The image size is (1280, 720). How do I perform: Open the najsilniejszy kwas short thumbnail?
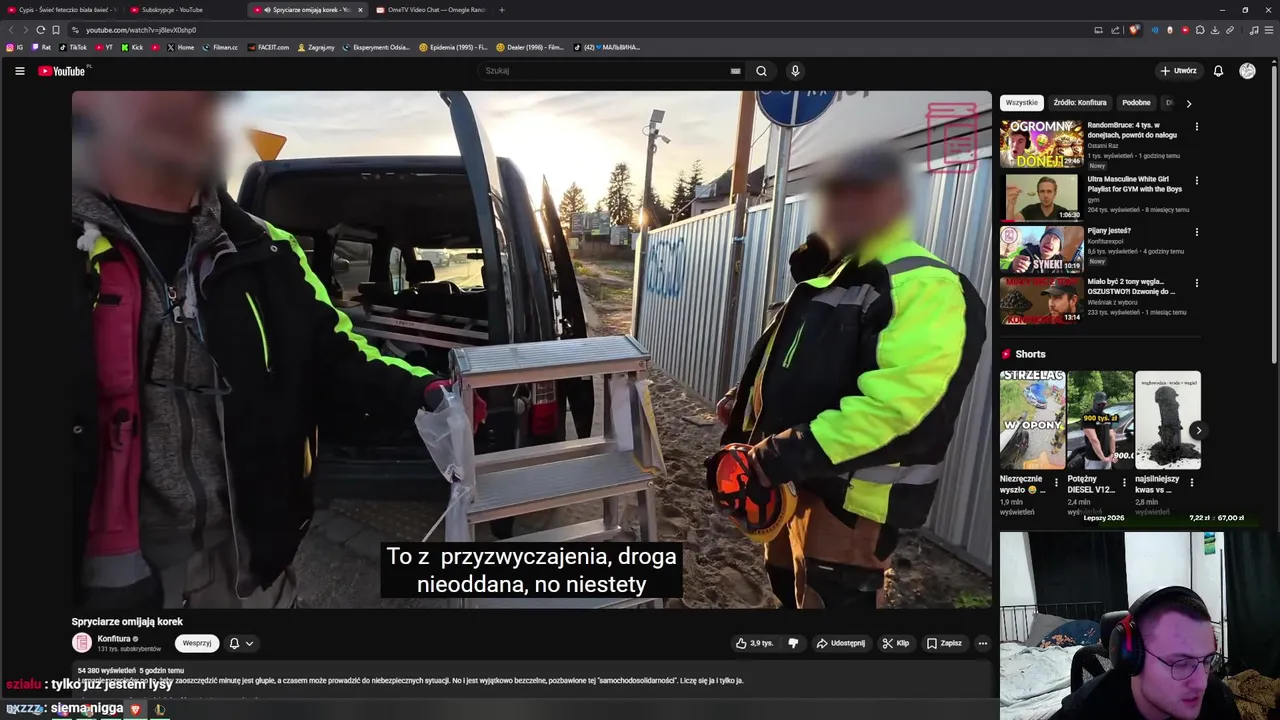pos(1168,420)
